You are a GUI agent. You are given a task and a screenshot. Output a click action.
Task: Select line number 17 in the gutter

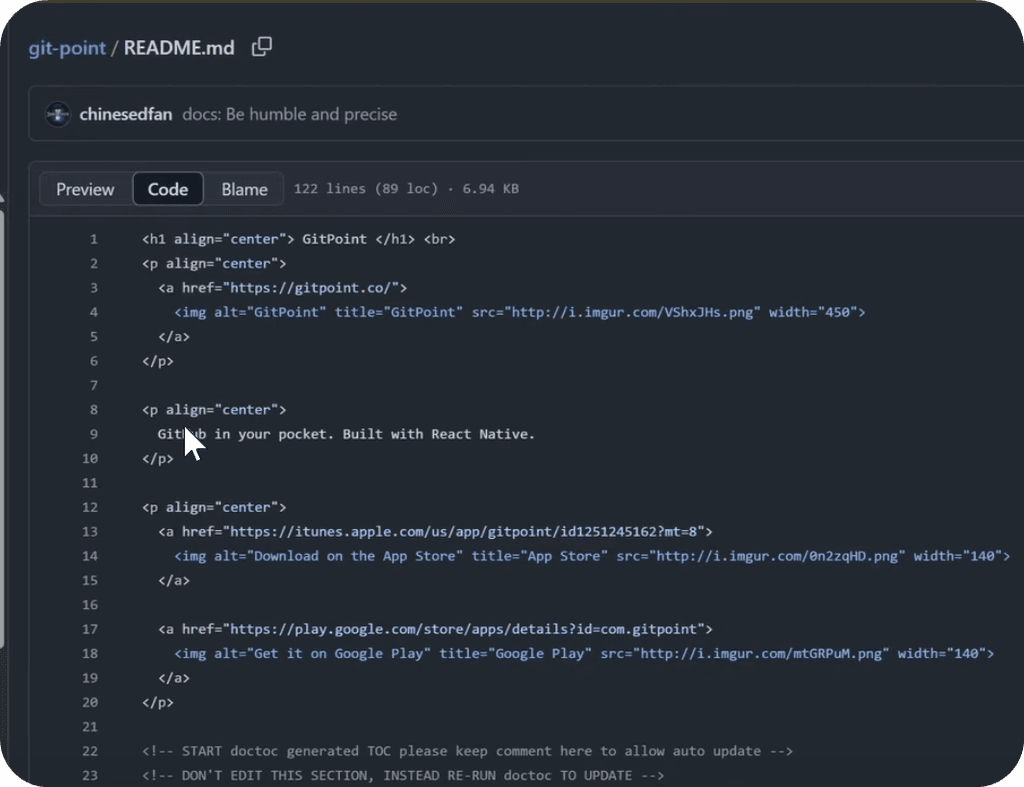tap(90, 629)
